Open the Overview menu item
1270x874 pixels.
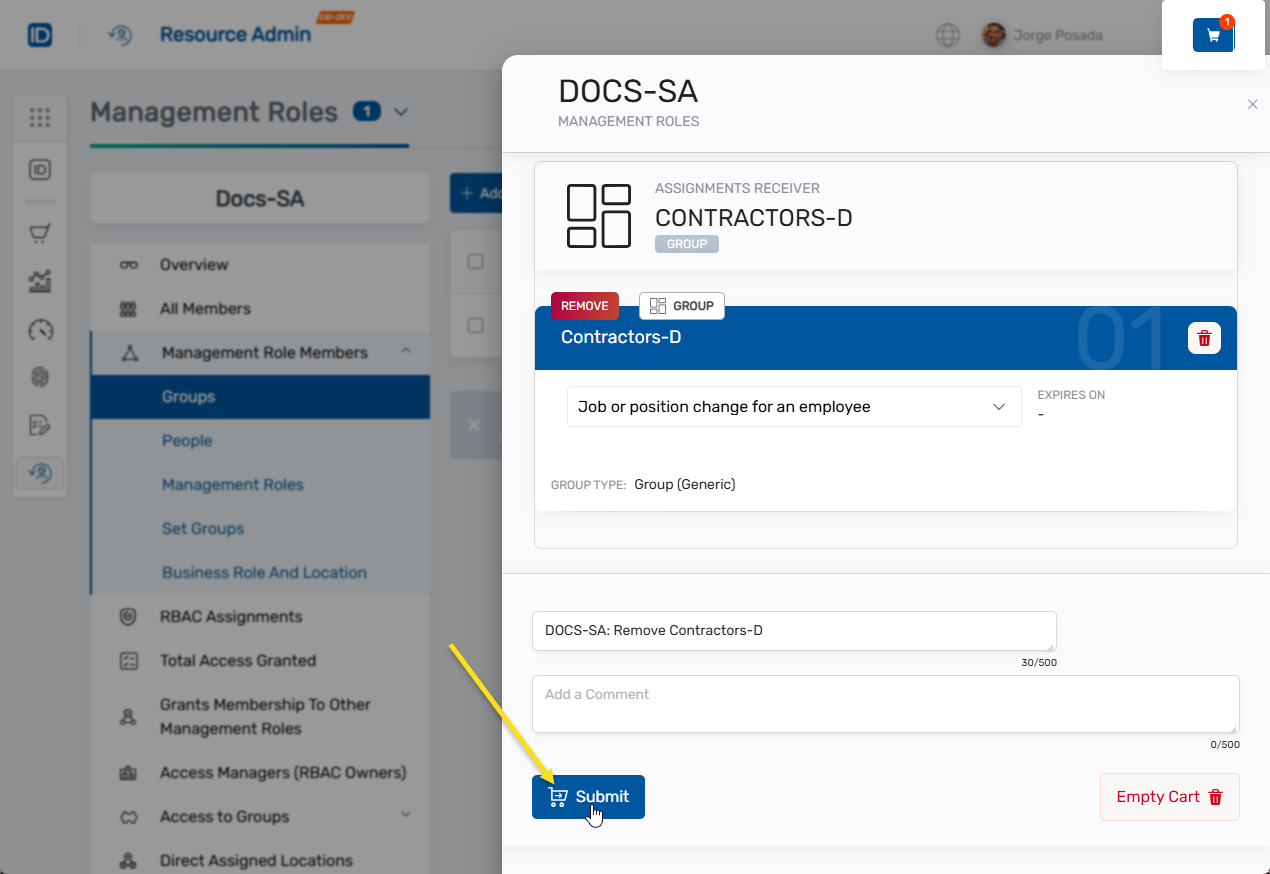click(x=194, y=265)
